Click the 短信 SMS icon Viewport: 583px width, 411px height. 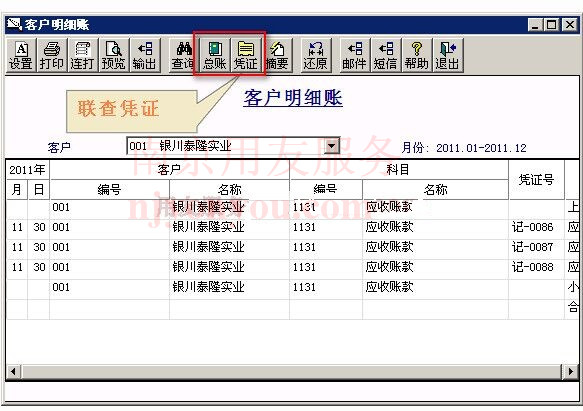pos(386,55)
